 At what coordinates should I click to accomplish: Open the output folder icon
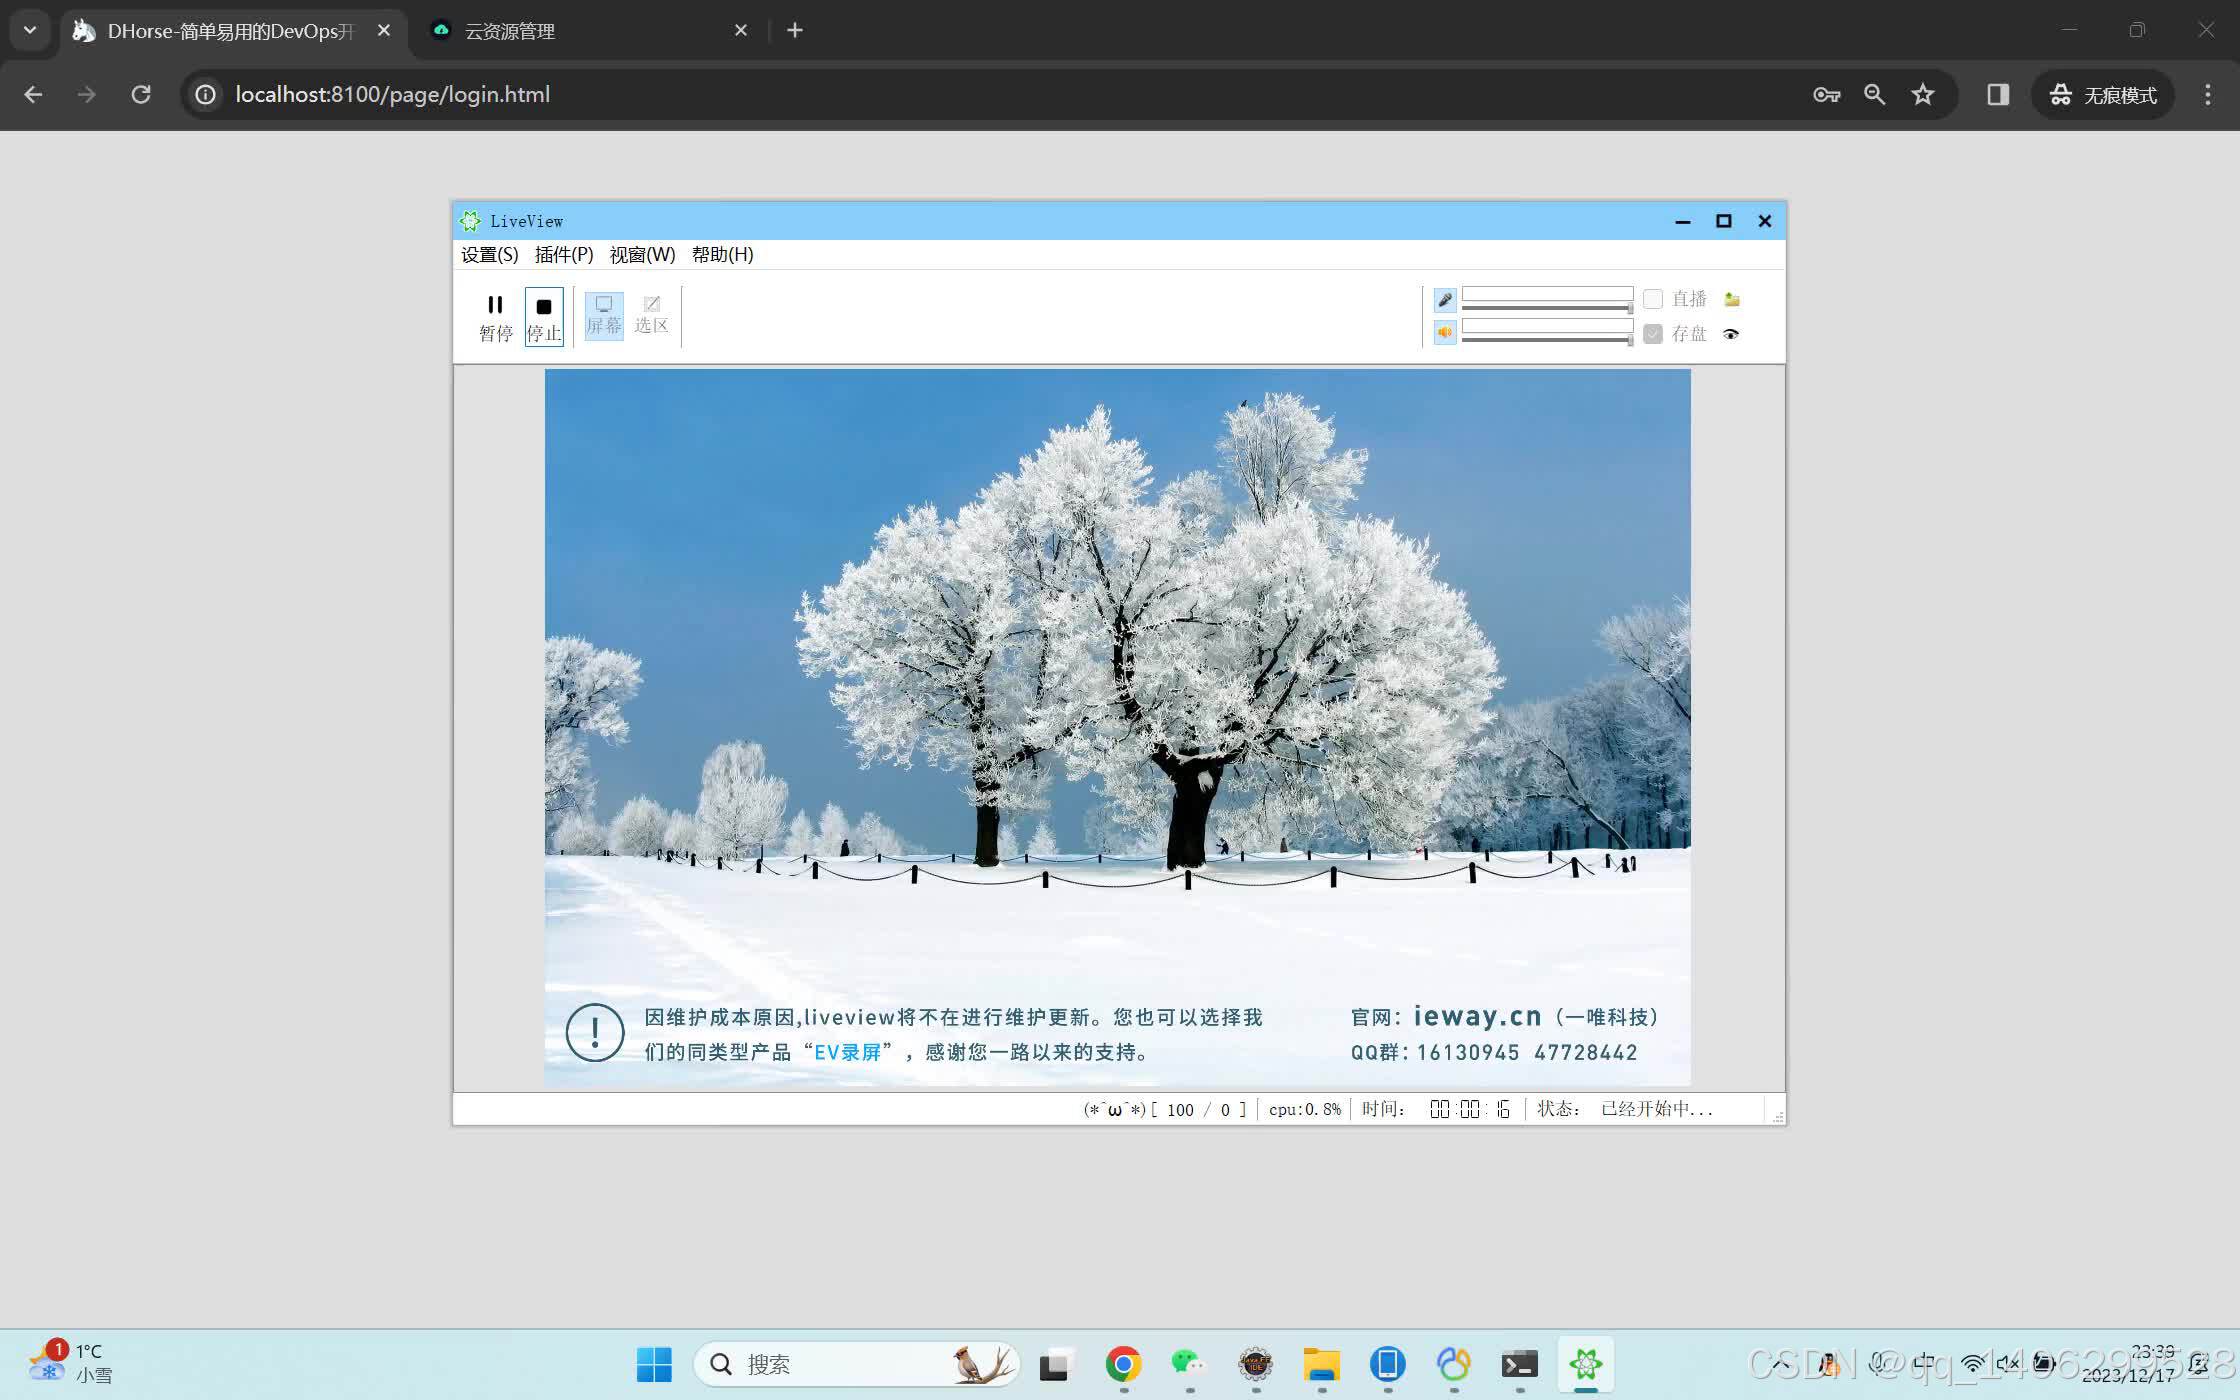pyautogui.click(x=1732, y=299)
